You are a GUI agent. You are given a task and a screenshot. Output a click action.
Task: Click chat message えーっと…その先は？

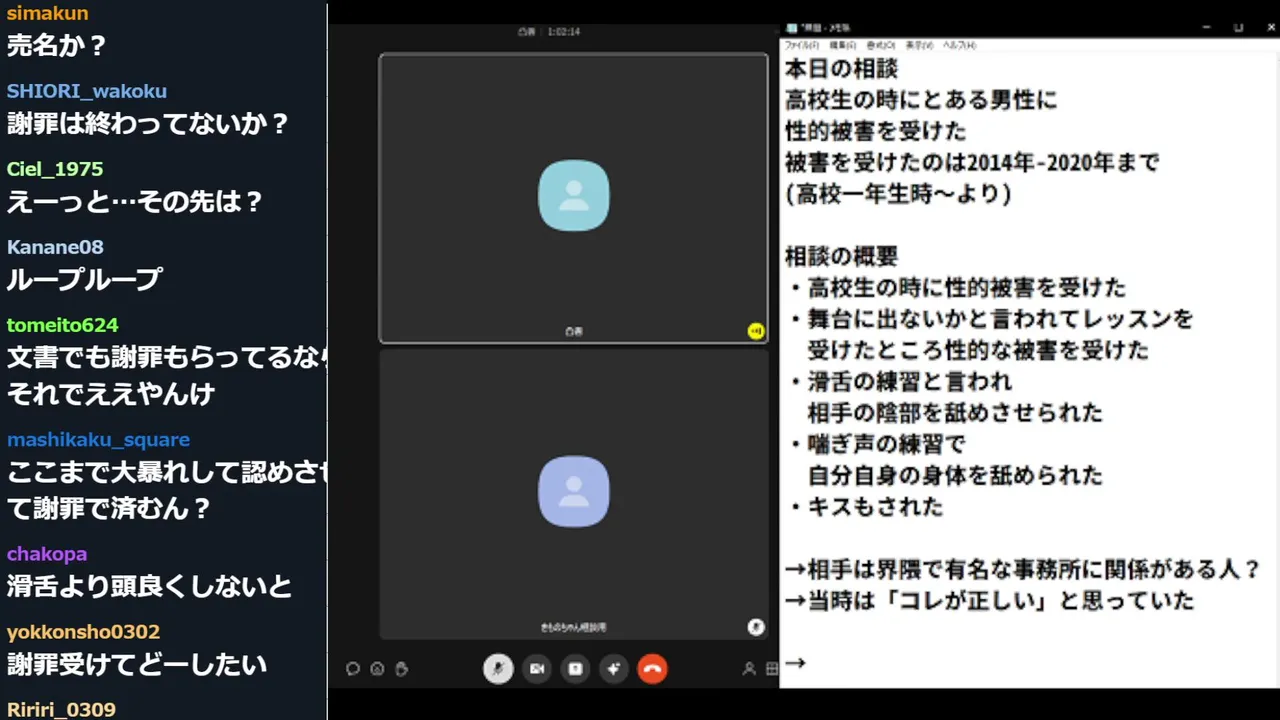pyautogui.click(x=135, y=201)
